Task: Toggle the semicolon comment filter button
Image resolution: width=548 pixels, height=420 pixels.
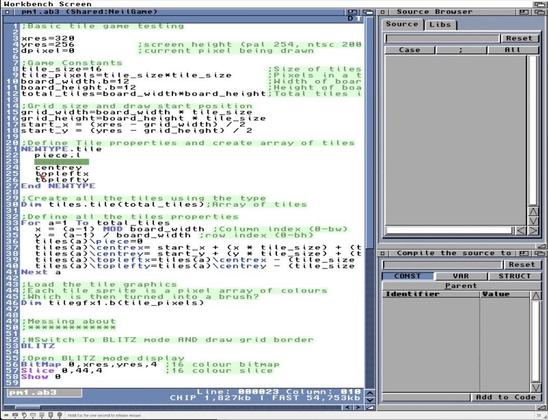Action: click(461, 50)
